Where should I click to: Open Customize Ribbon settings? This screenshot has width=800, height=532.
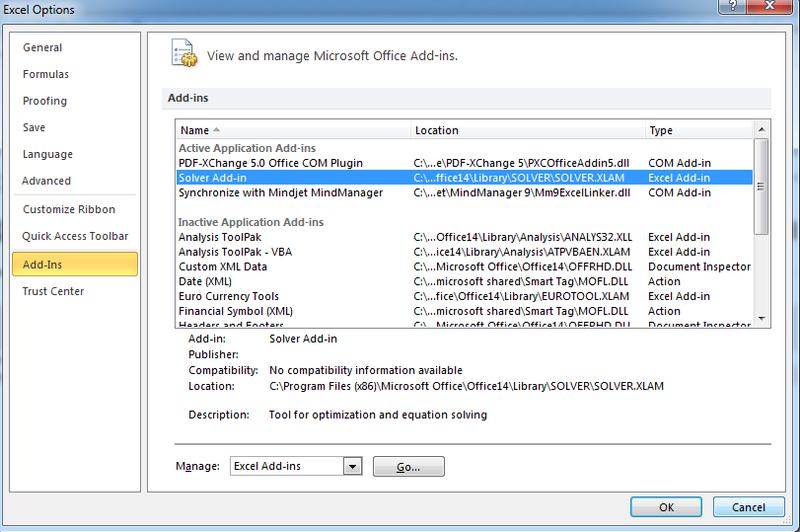coord(69,209)
